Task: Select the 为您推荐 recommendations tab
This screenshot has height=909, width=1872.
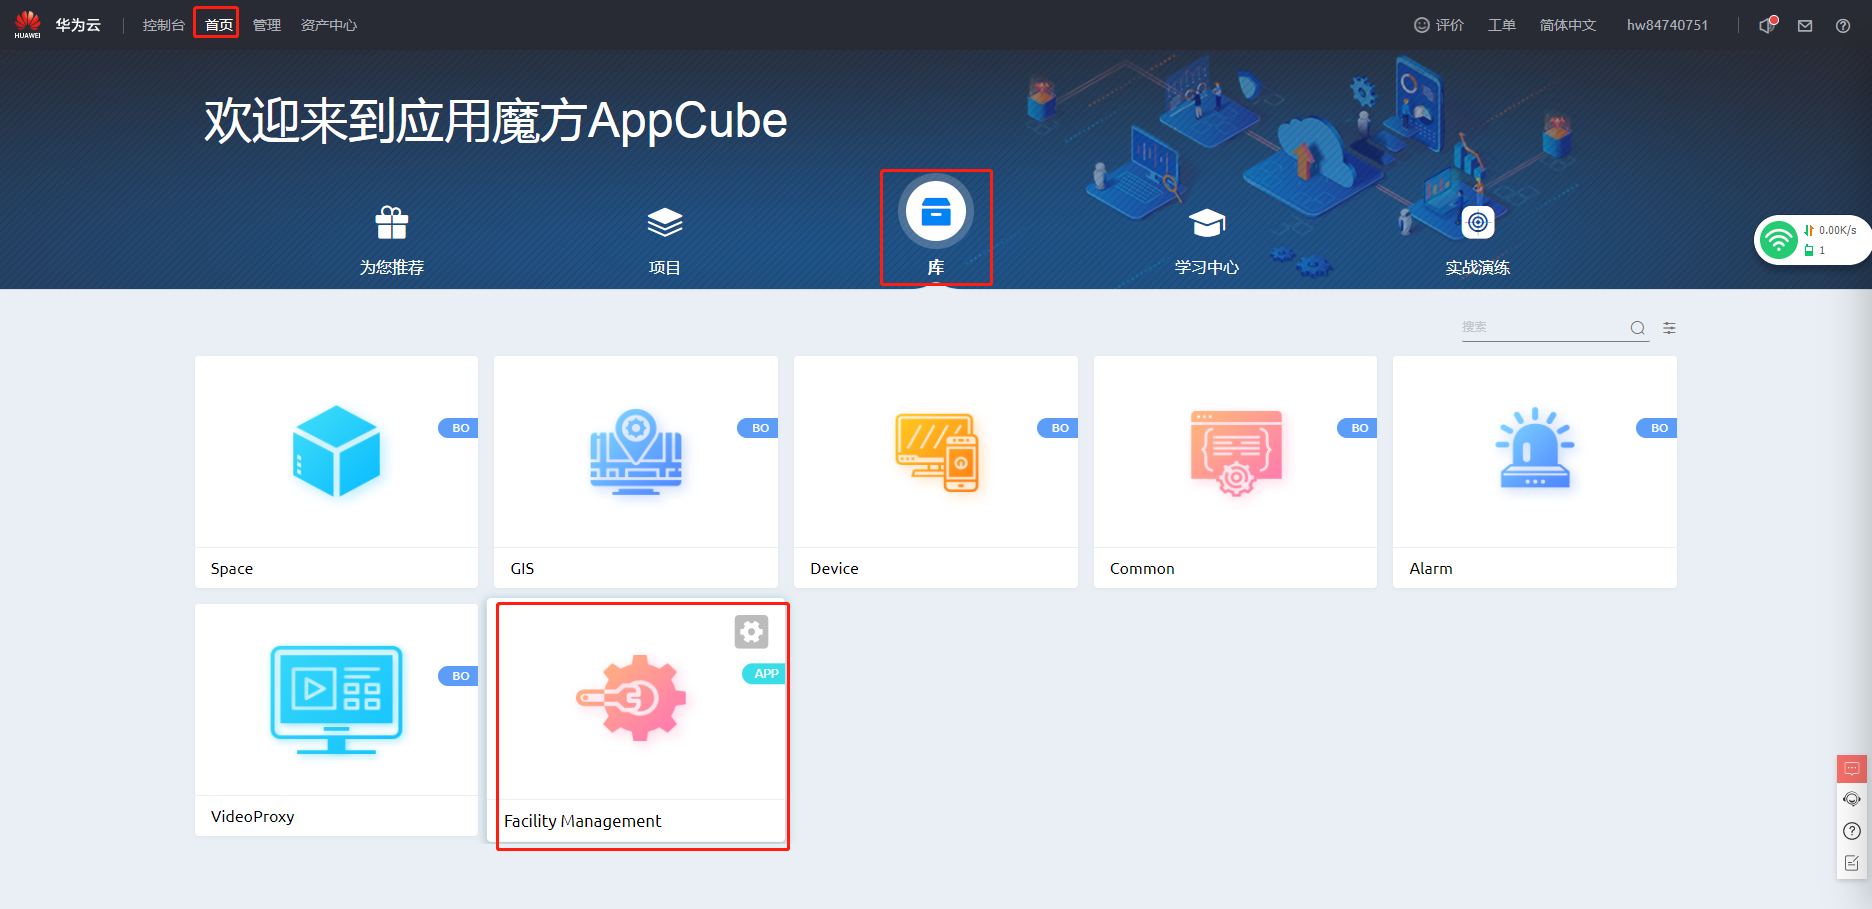Action: click(x=392, y=240)
